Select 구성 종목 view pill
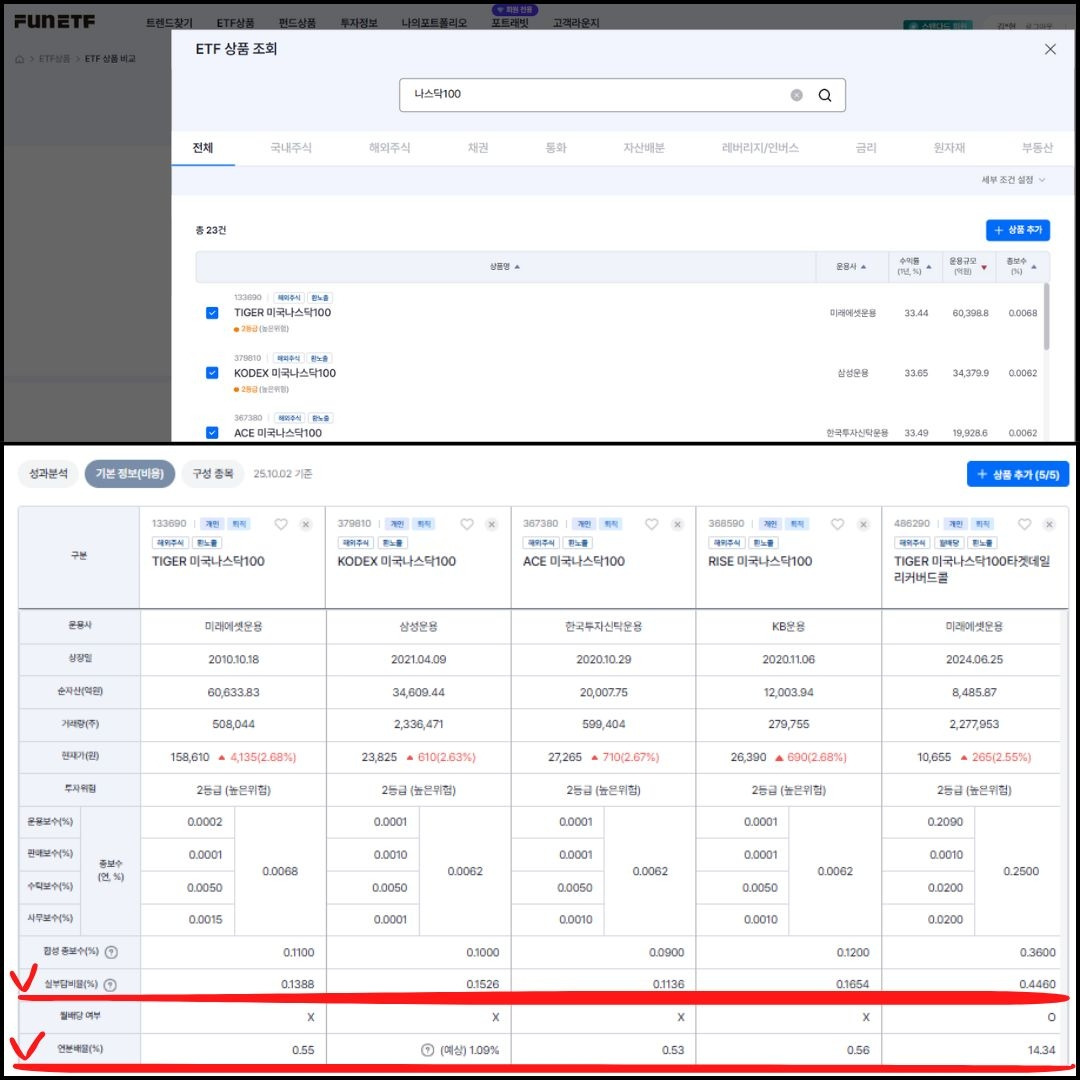Screen dimensions: 1080x1080 (x=213, y=474)
